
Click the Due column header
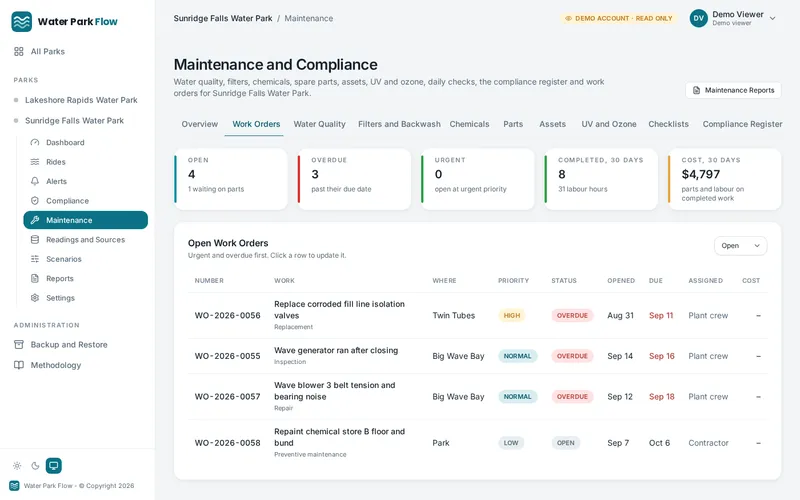656,281
